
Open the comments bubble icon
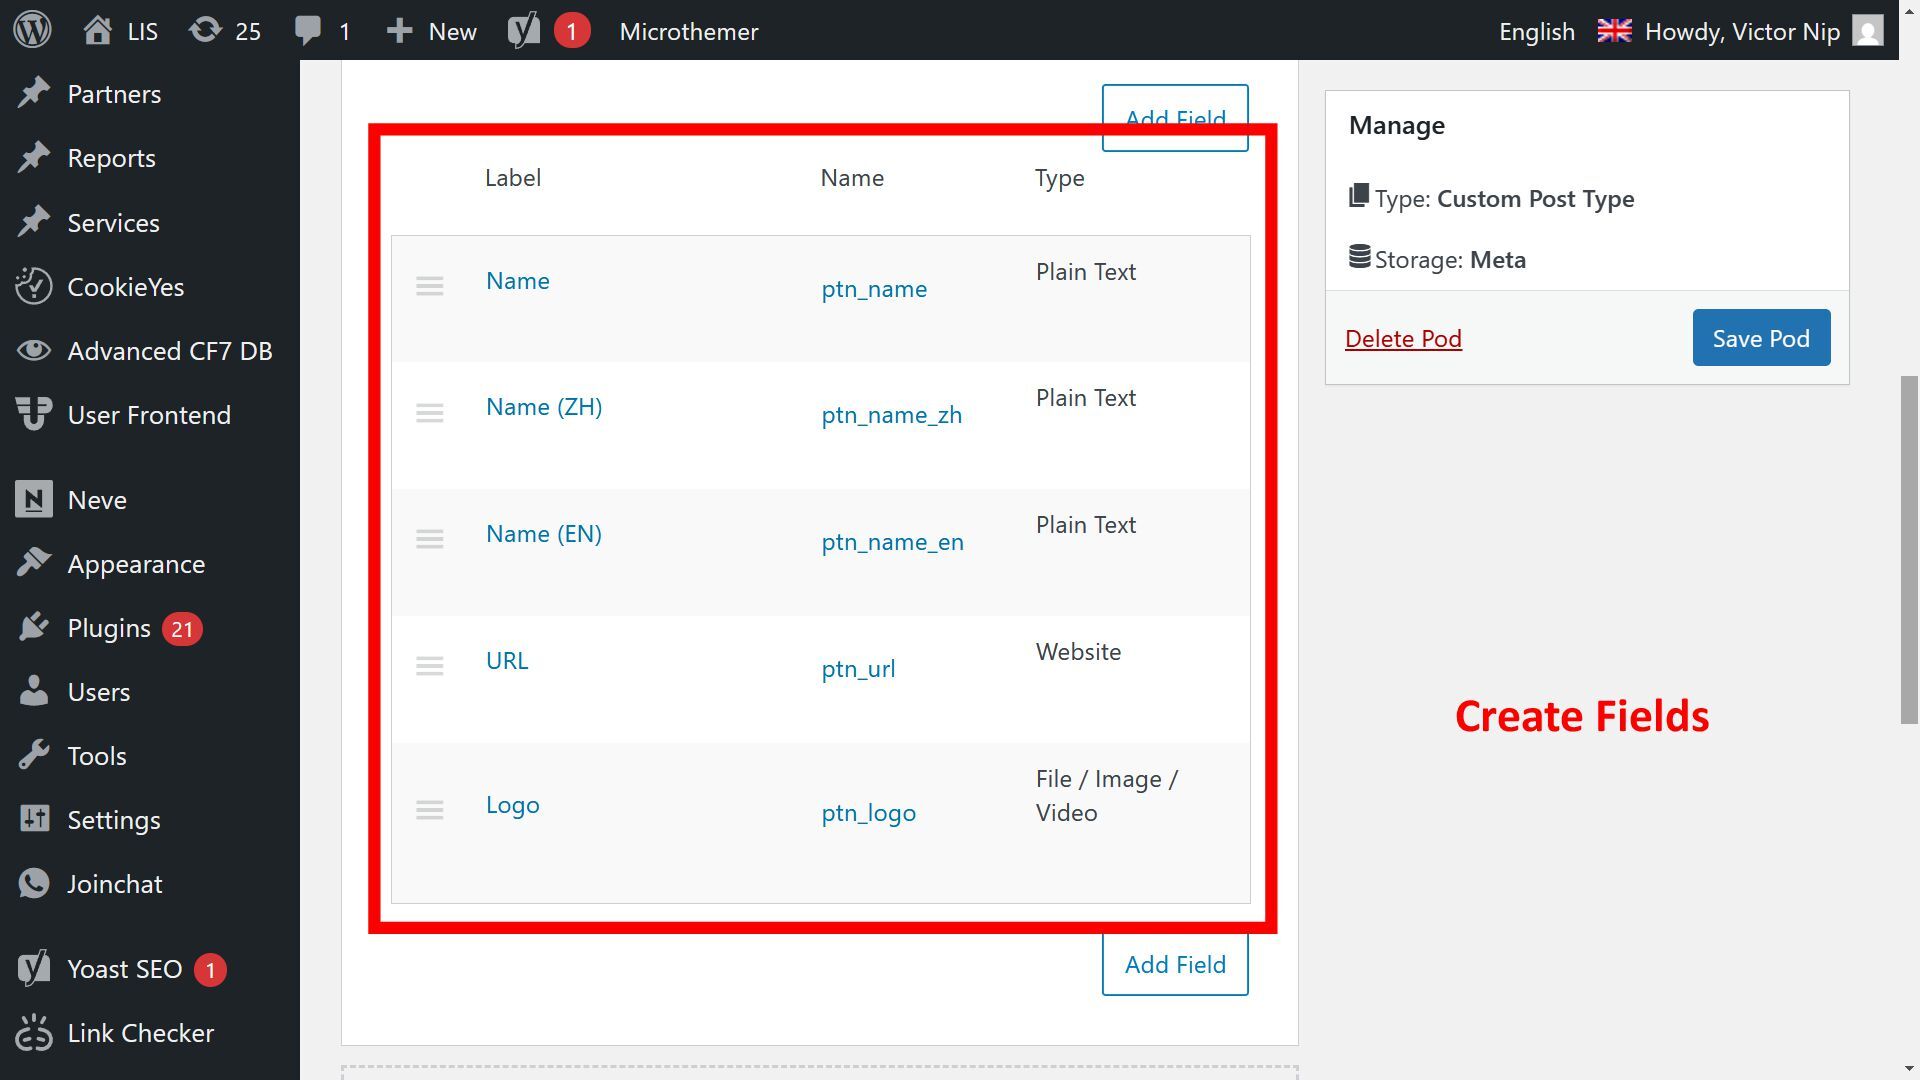[x=308, y=30]
